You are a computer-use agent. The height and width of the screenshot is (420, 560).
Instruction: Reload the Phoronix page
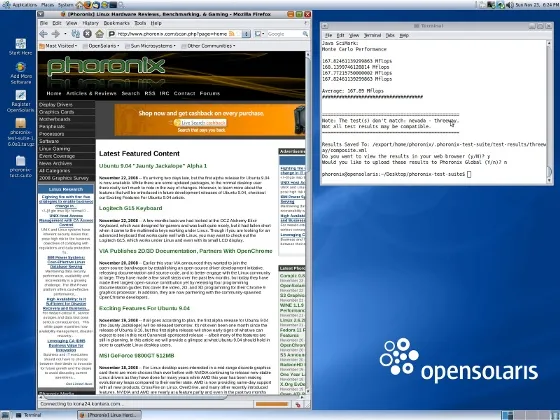click(x=76, y=34)
